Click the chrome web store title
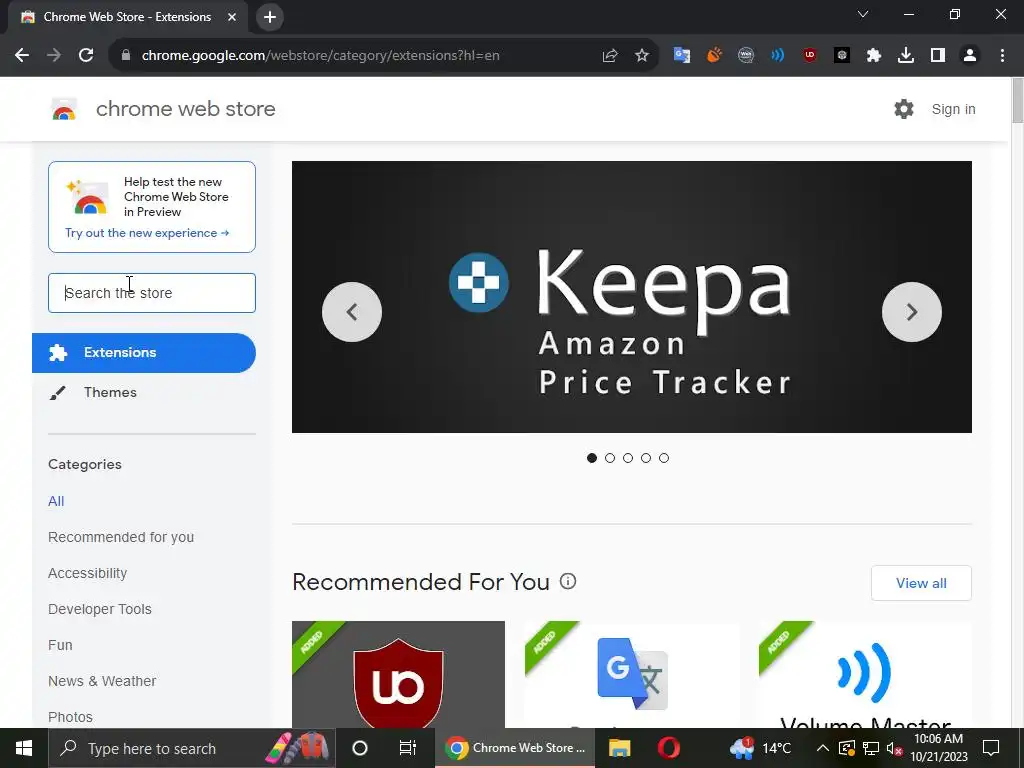This screenshot has width=1024, height=768. (185, 109)
